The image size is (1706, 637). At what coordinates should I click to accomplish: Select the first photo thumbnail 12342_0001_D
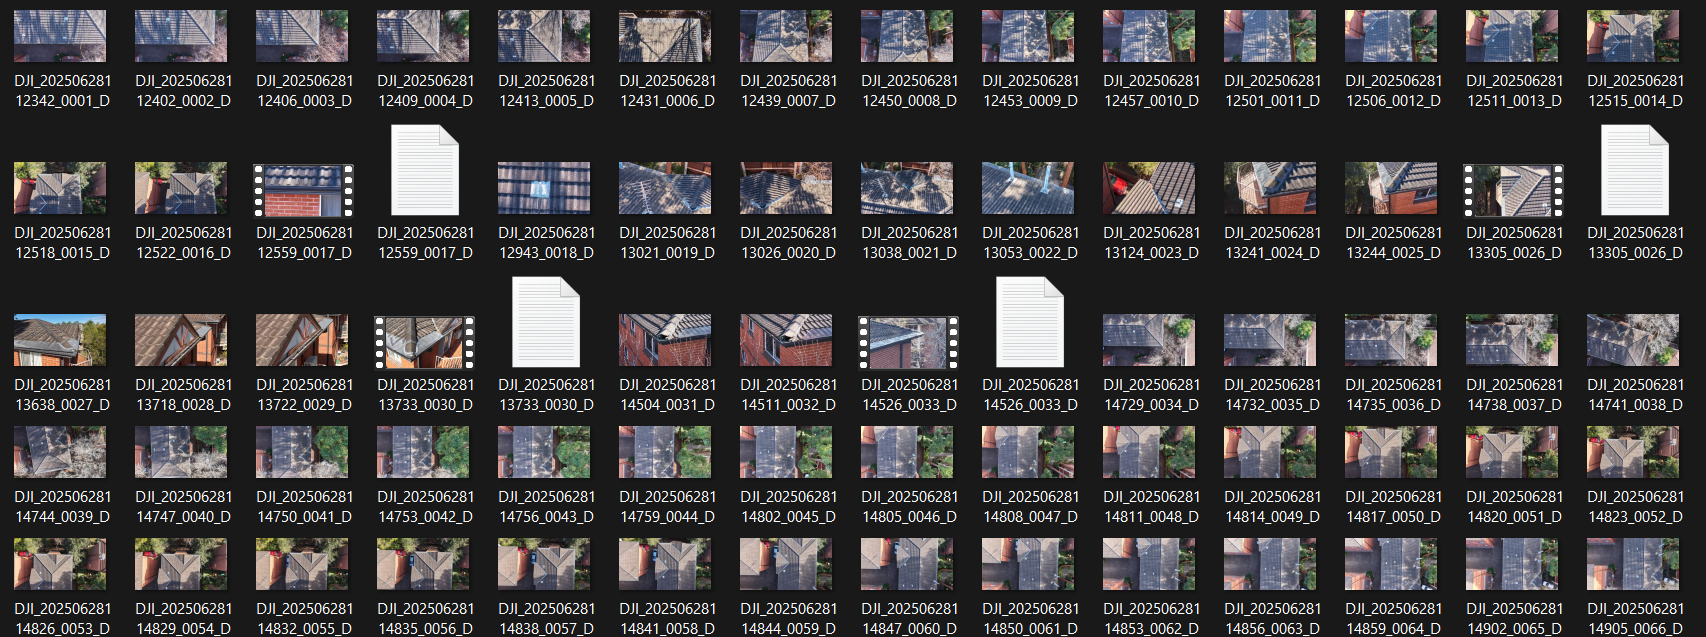(61, 36)
